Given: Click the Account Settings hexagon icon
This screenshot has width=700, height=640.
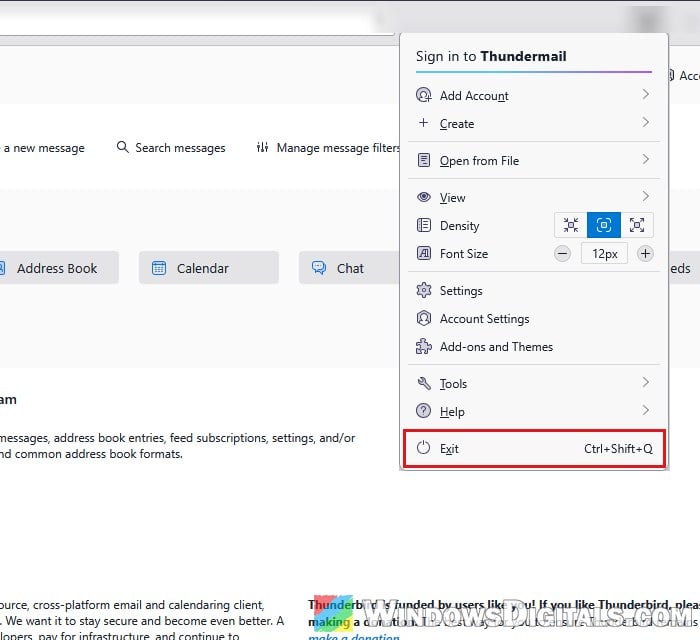Looking at the screenshot, I should pos(424,318).
